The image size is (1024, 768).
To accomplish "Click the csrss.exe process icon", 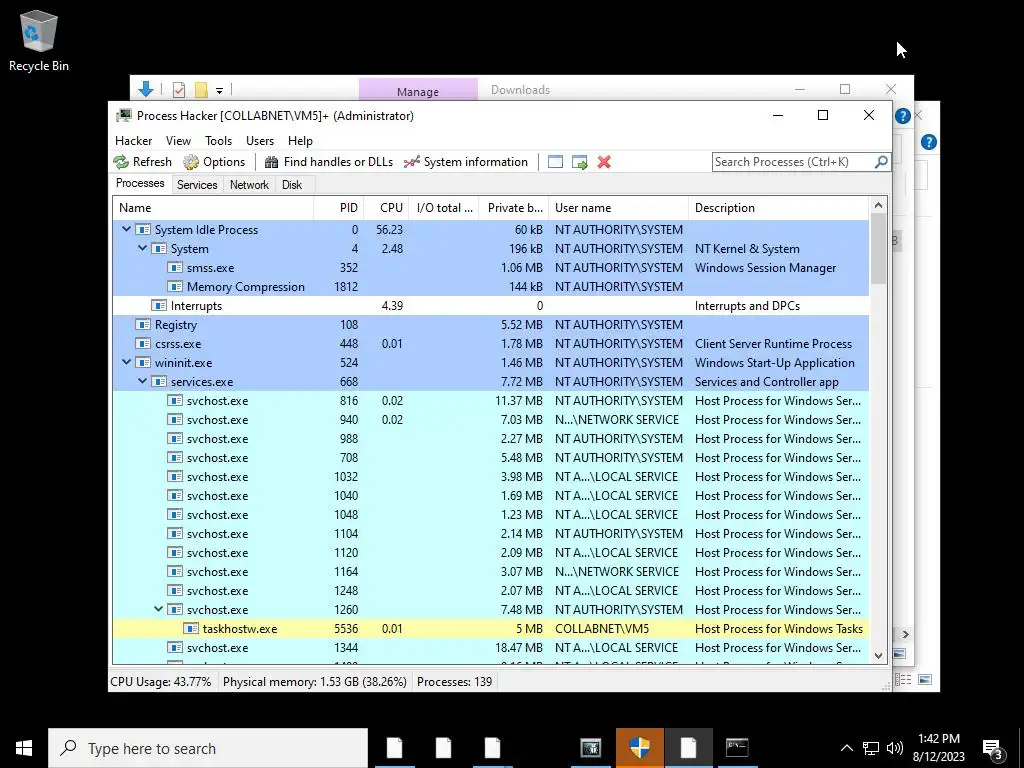I will [x=142, y=344].
